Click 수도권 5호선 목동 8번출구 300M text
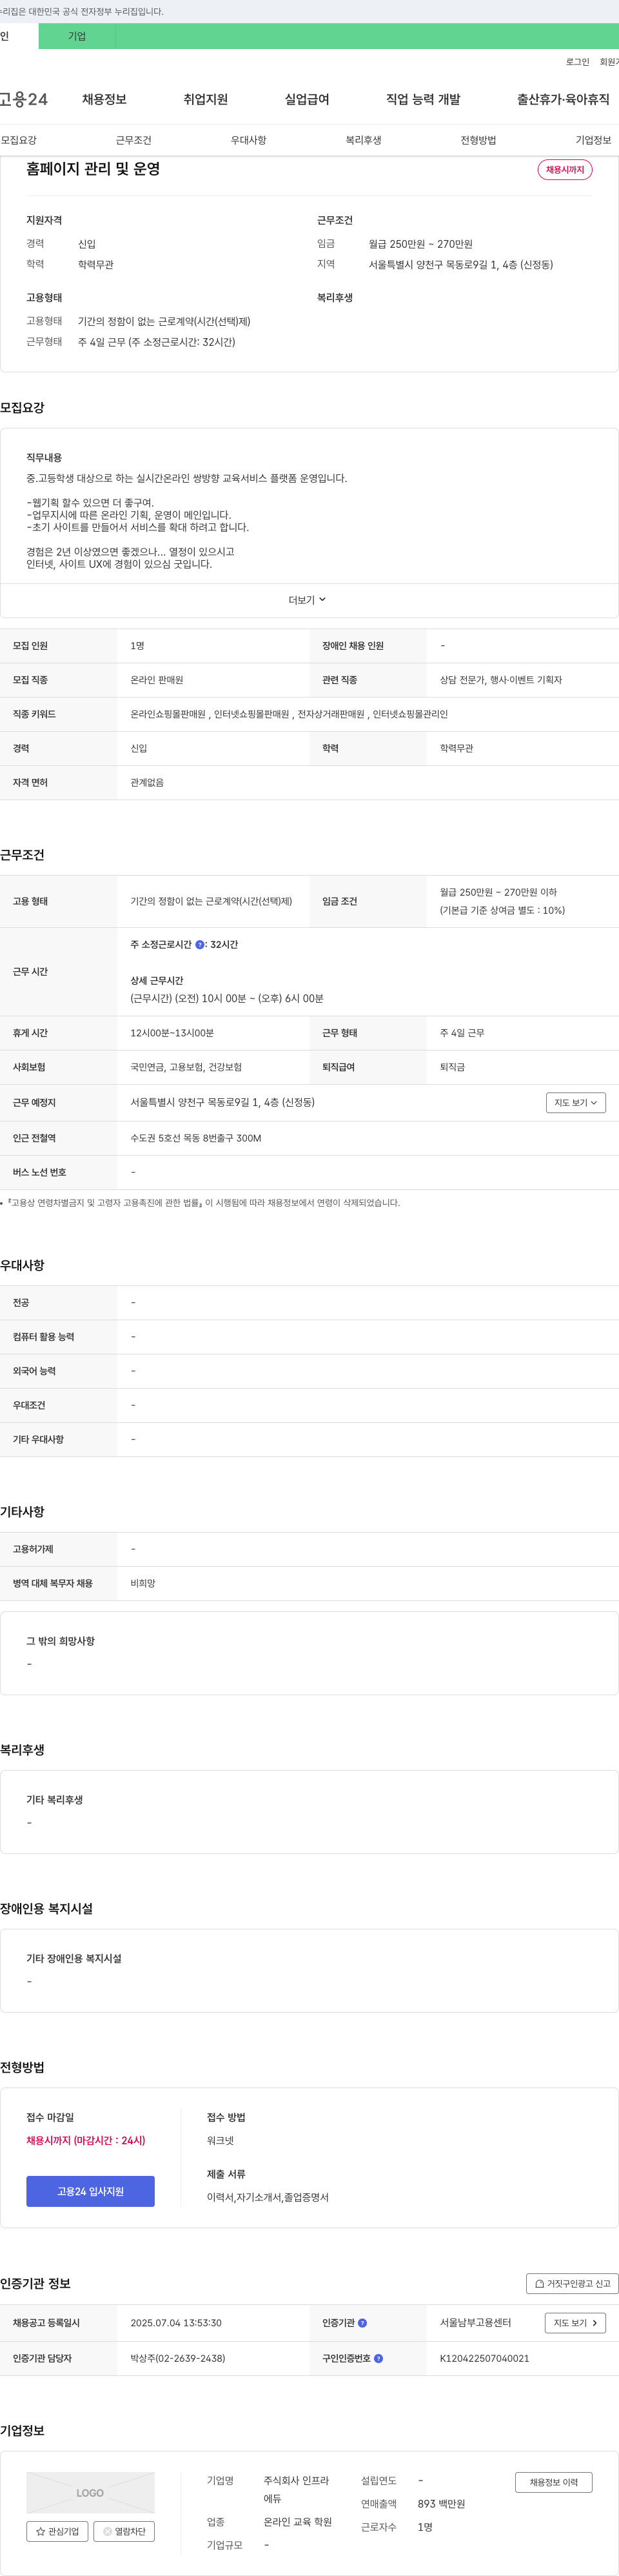Viewport: 619px width, 2576px height. point(196,1138)
